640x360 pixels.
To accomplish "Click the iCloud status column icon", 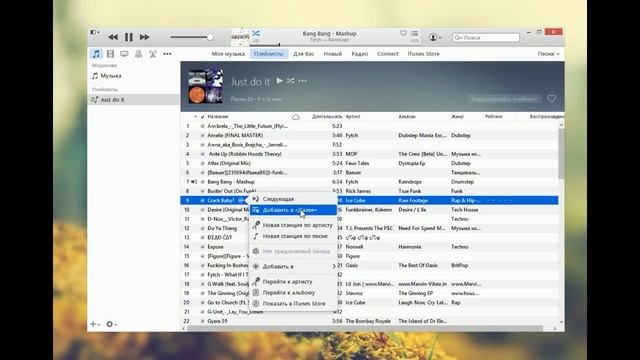I will pyautogui.click(x=296, y=117).
